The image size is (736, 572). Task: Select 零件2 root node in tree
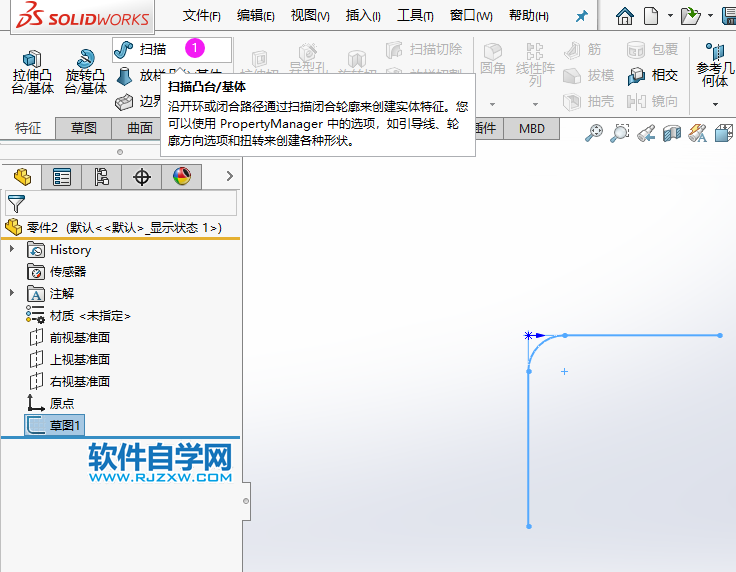coord(114,228)
